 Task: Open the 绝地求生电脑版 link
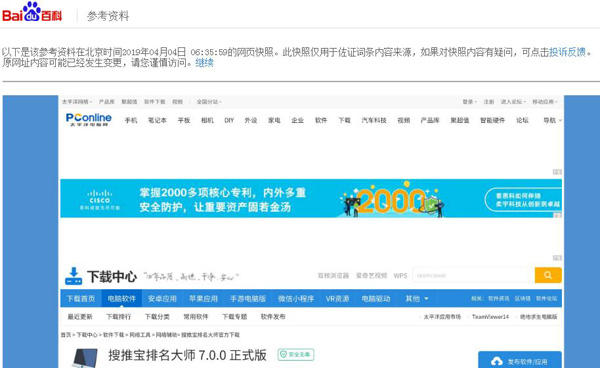(539, 317)
